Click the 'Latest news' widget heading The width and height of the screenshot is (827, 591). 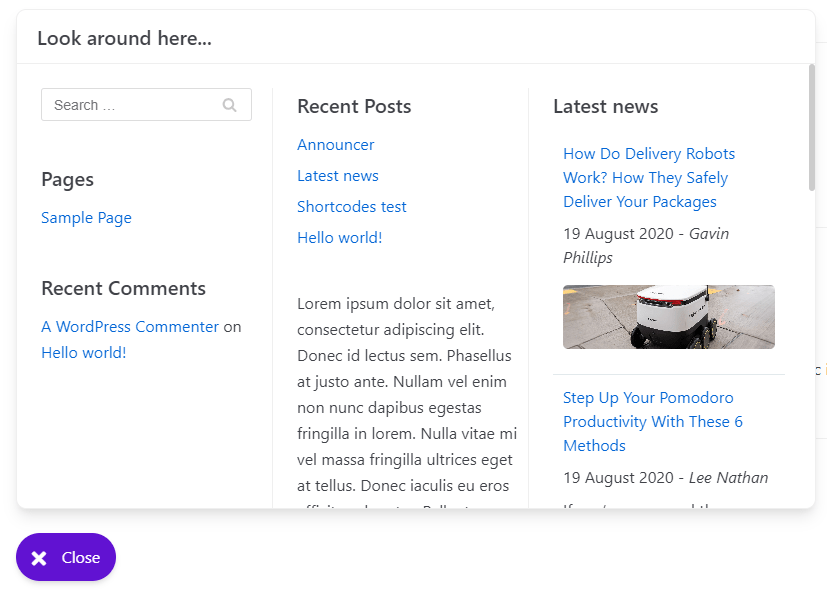coord(605,106)
